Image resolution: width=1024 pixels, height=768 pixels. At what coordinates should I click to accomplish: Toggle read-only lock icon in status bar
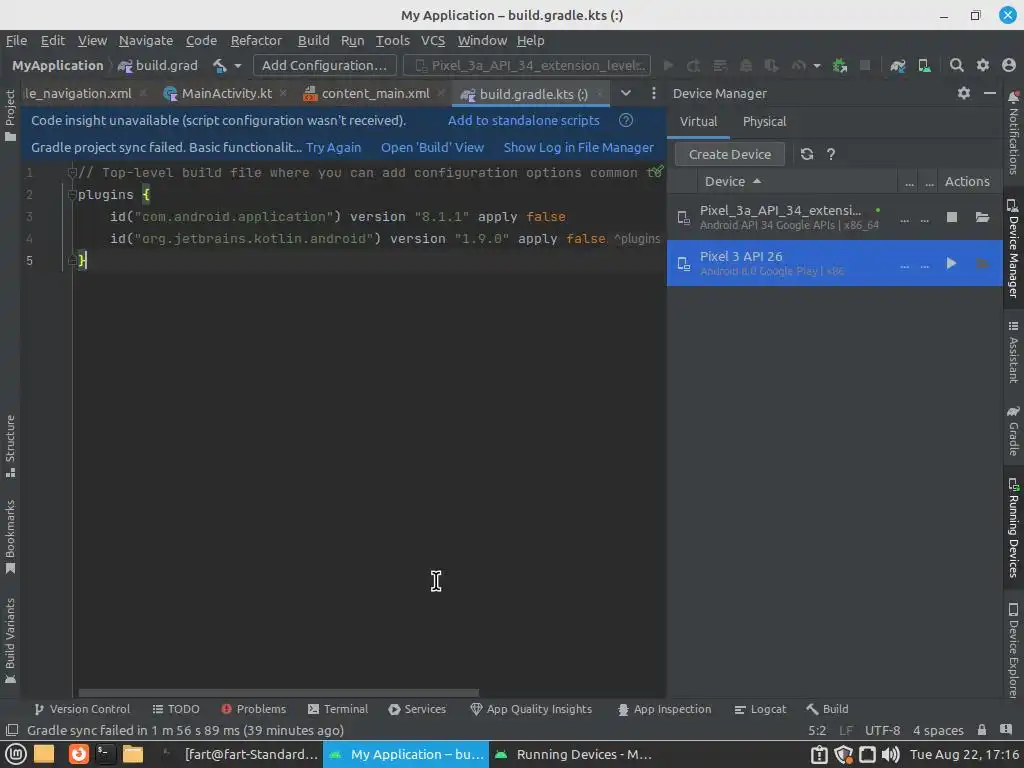982,730
